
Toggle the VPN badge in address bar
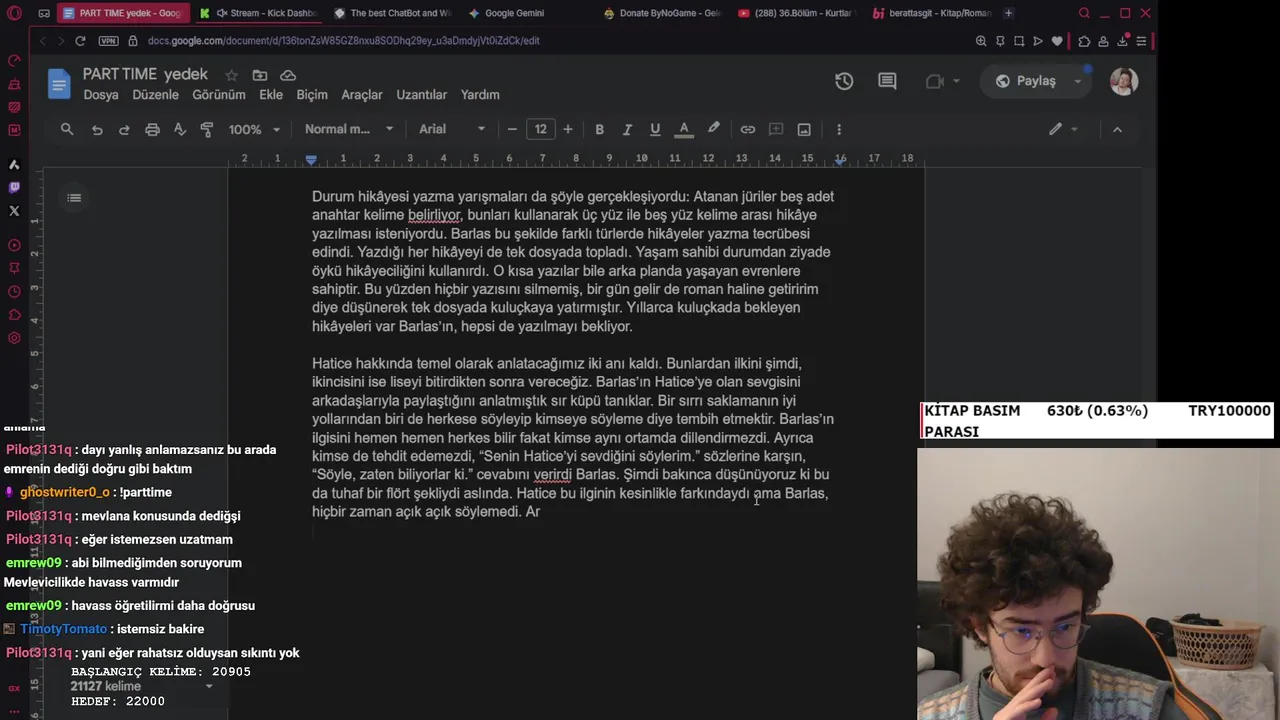[x=108, y=41]
